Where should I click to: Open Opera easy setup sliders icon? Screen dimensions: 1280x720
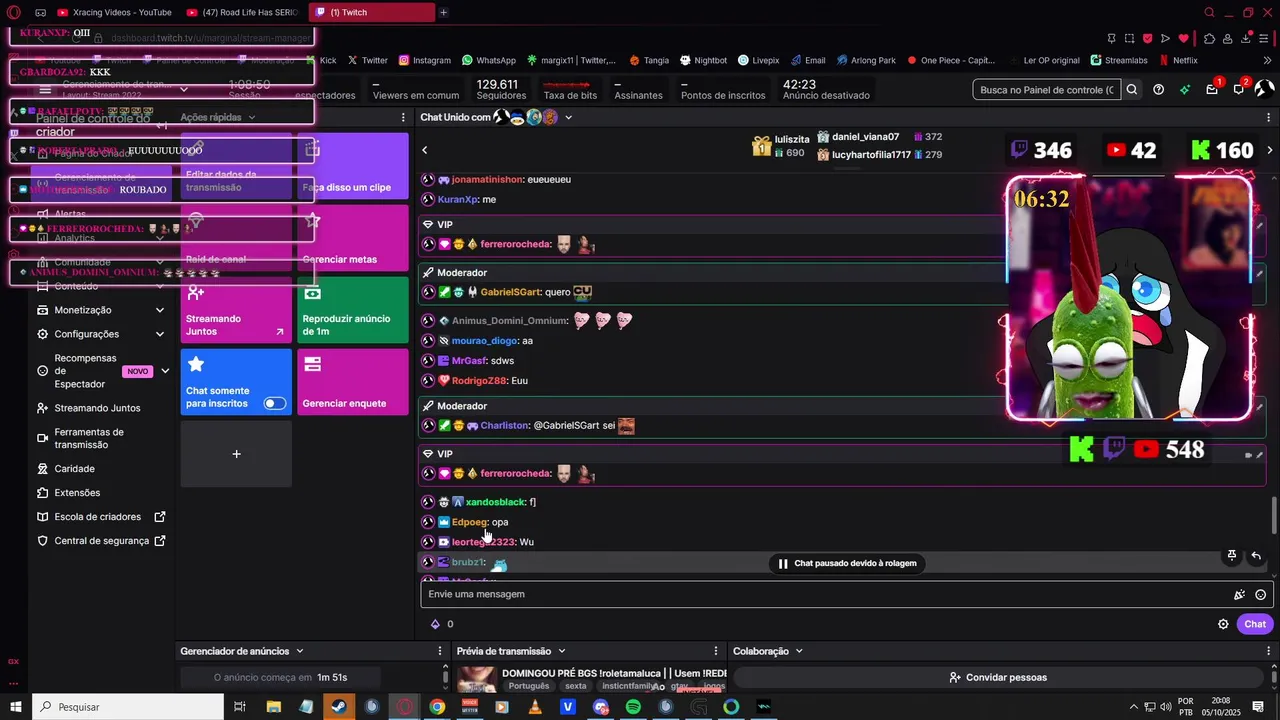coord(1265,38)
